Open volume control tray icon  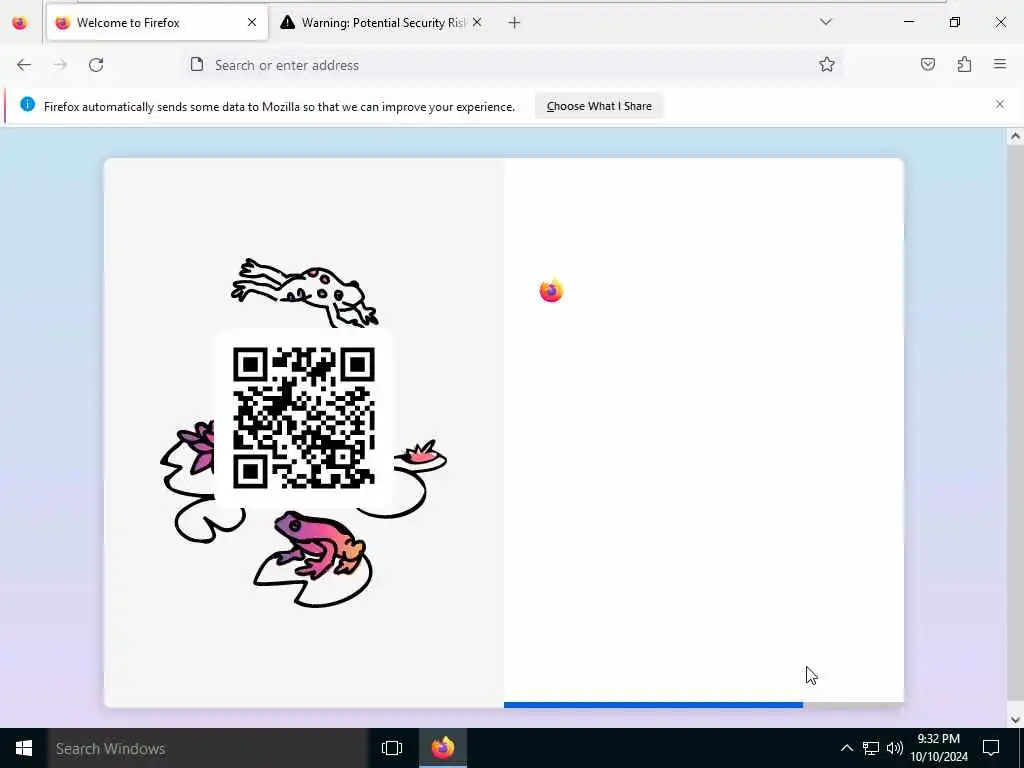click(x=895, y=748)
